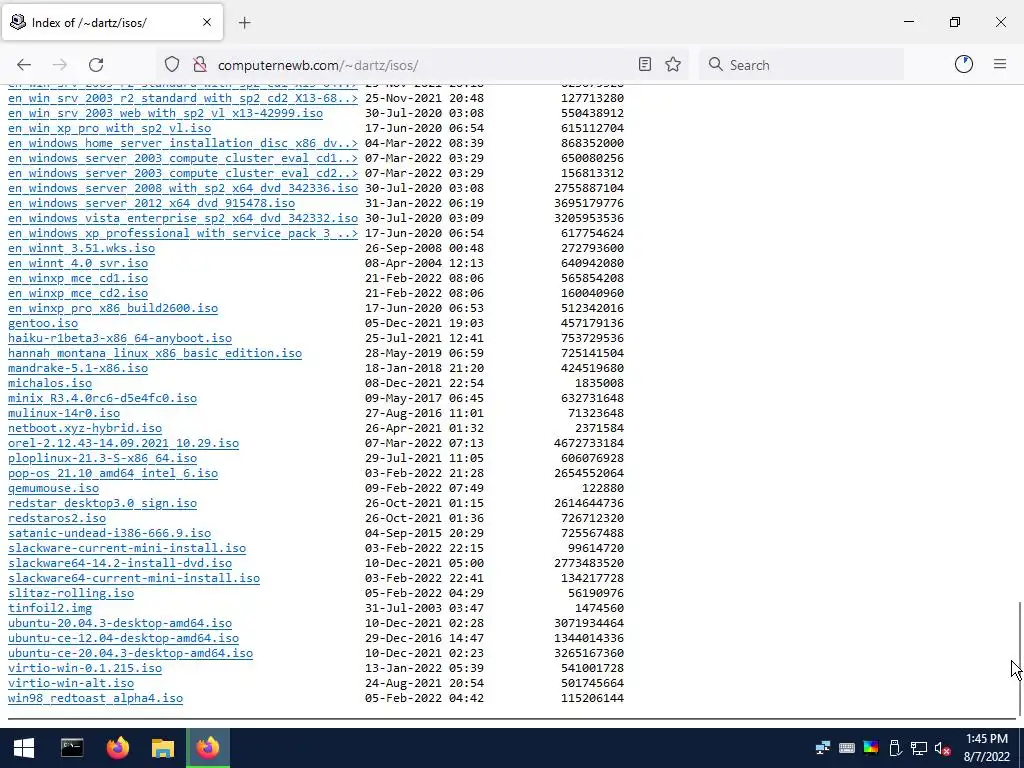Download win98_redtoast_alpha4.iso
Screen dimensions: 1024x768
95,699
